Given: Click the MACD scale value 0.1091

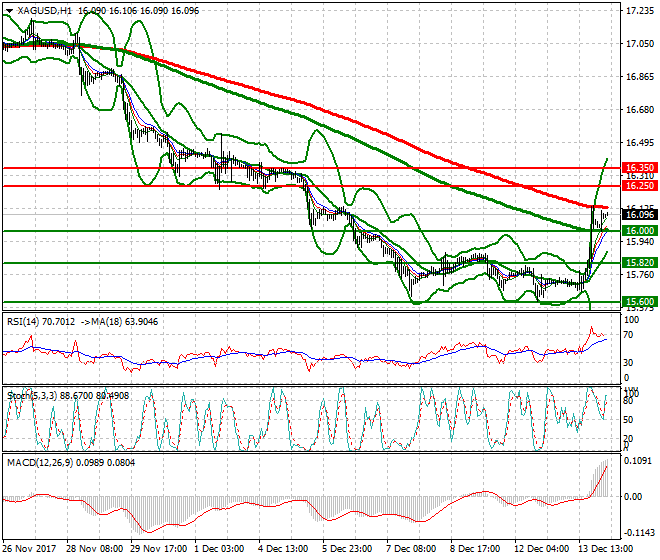Looking at the screenshot, I should pyautogui.click(x=640, y=461).
